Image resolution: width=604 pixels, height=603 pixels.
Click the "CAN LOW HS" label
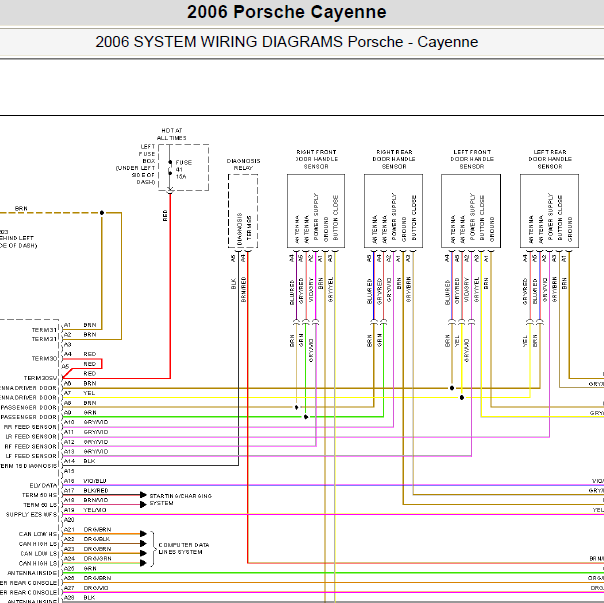pyautogui.click(x=38, y=534)
